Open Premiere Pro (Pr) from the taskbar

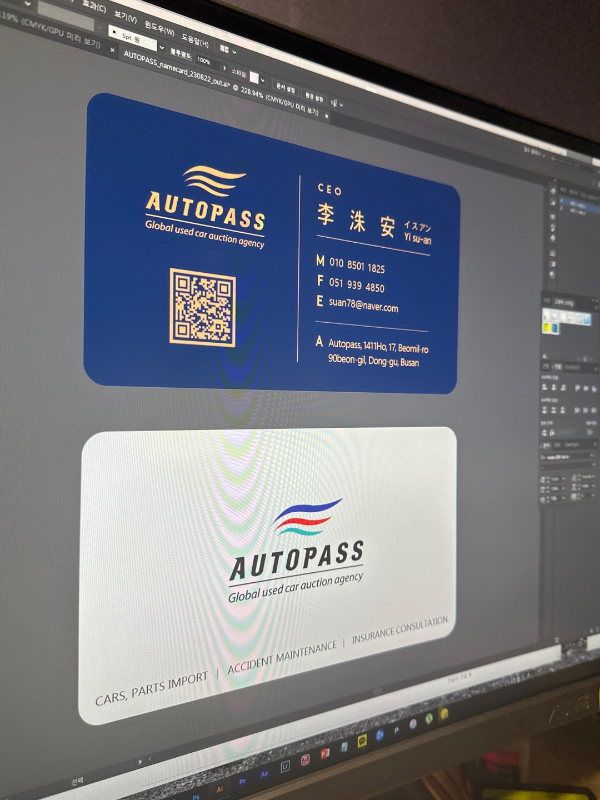242,781
